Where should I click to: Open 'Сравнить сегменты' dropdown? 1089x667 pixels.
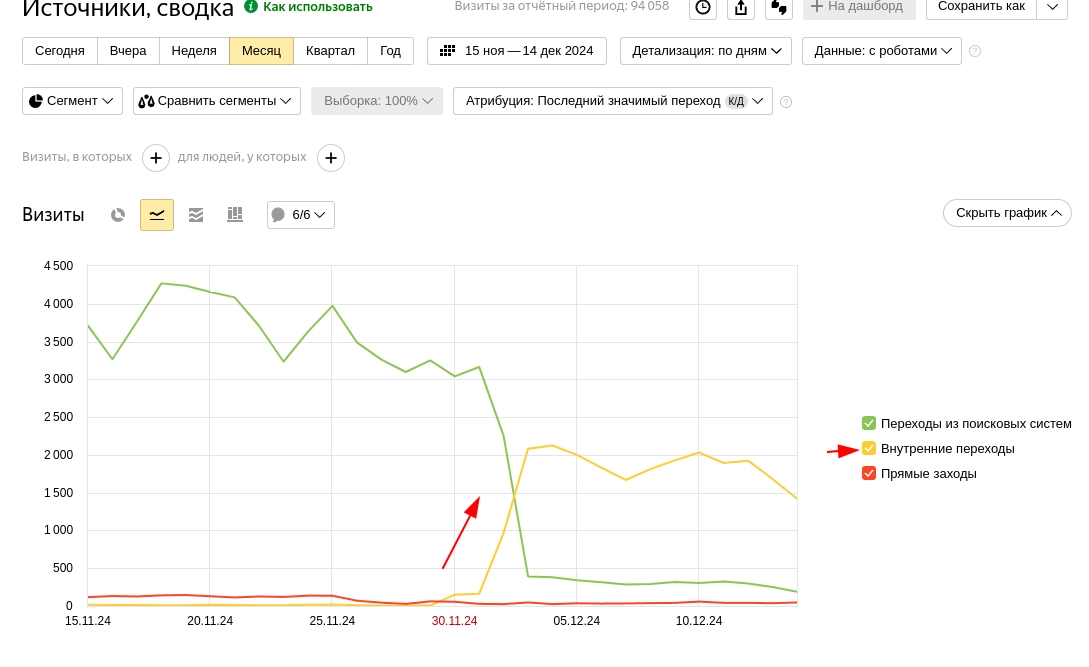click(x=217, y=101)
